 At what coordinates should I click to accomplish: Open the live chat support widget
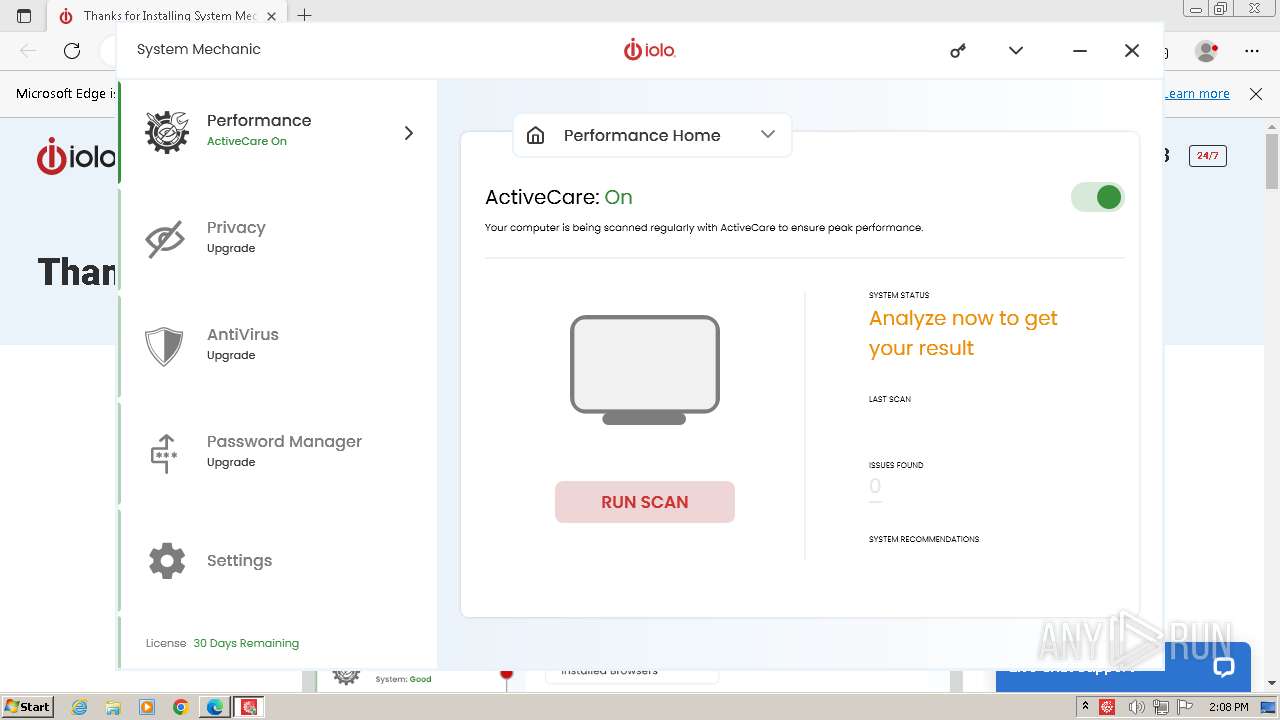pos(1224,666)
